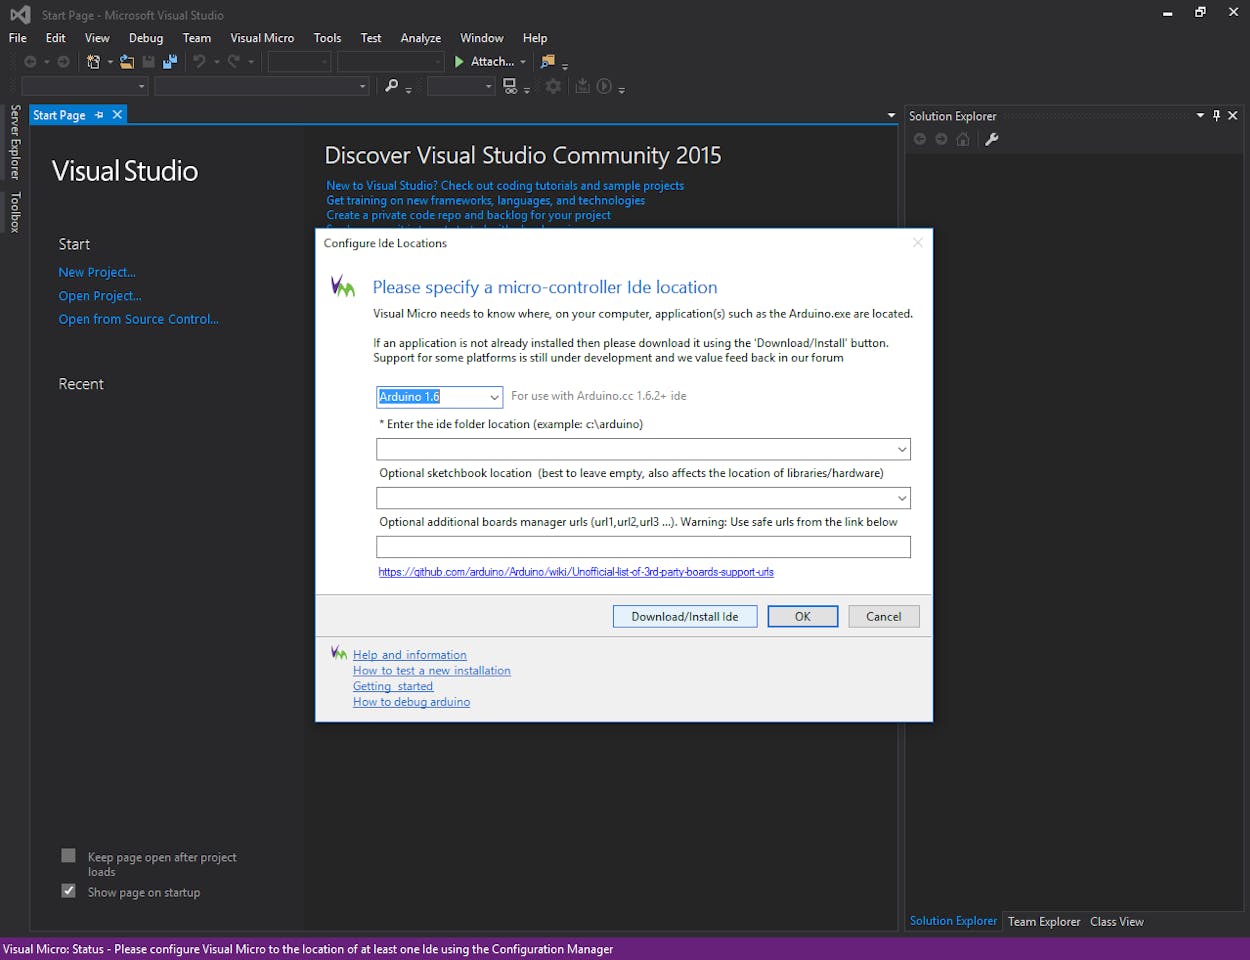Click the magnifier search icon in toolbar
Image resolution: width=1250 pixels, height=960 pixels.
[391, 87]
